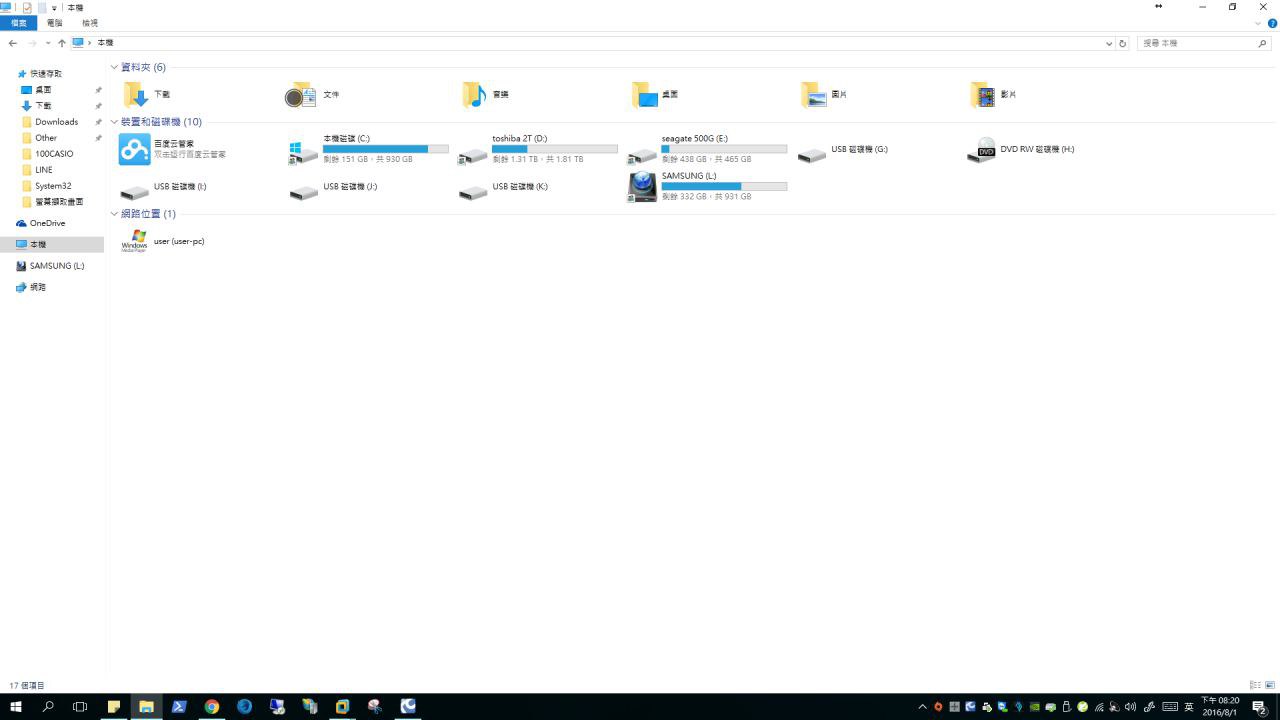This screenshot has width=1280, height=720.
Task: Collapse the 裝置和磁碟機 (10) group
Action: 114,122
